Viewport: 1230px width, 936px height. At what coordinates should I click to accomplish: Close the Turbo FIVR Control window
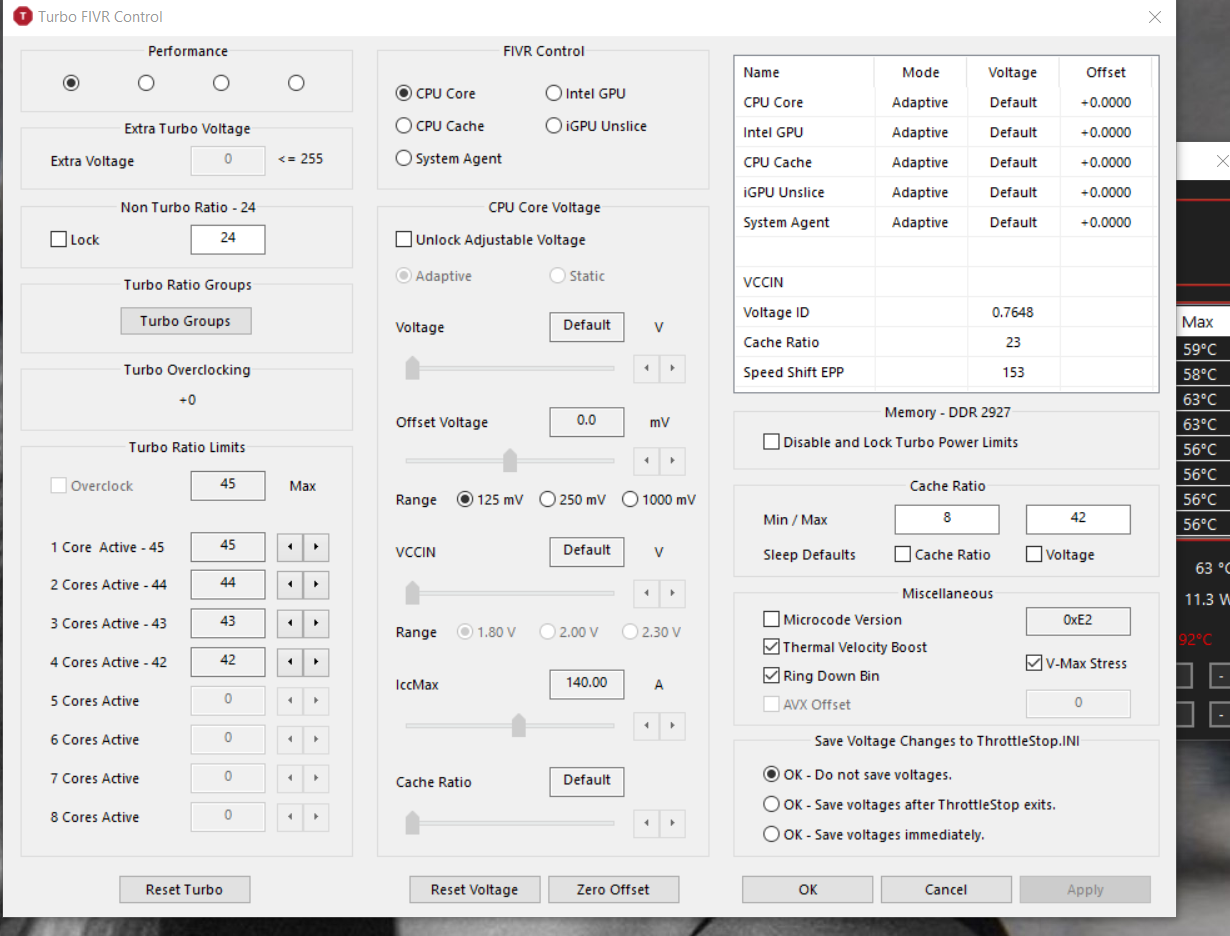pyautogui.click(x=1155, y=17)
